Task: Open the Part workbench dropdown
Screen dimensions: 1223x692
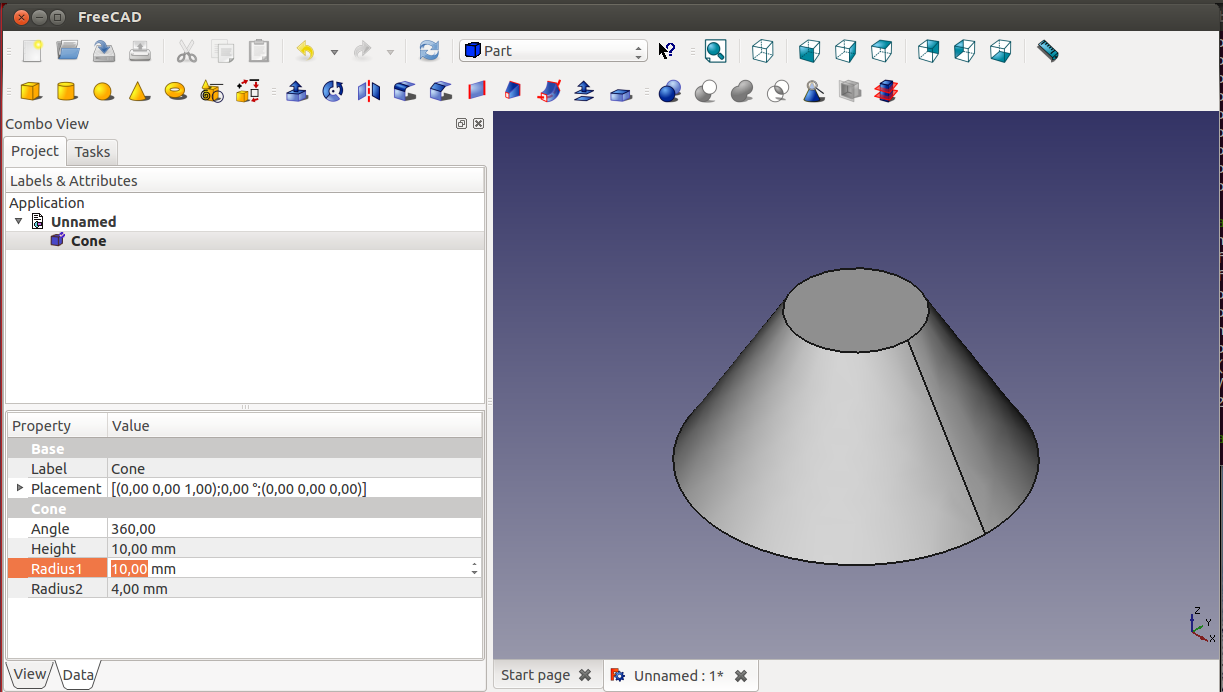Action: tap(553, 51)
